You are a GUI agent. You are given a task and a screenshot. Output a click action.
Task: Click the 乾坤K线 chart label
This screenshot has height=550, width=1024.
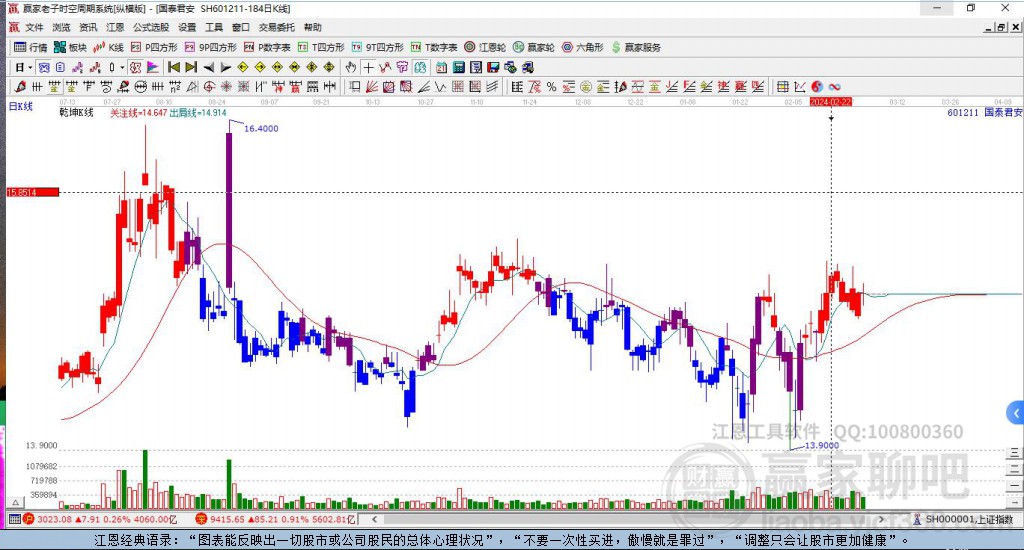[x=76, y=113]
